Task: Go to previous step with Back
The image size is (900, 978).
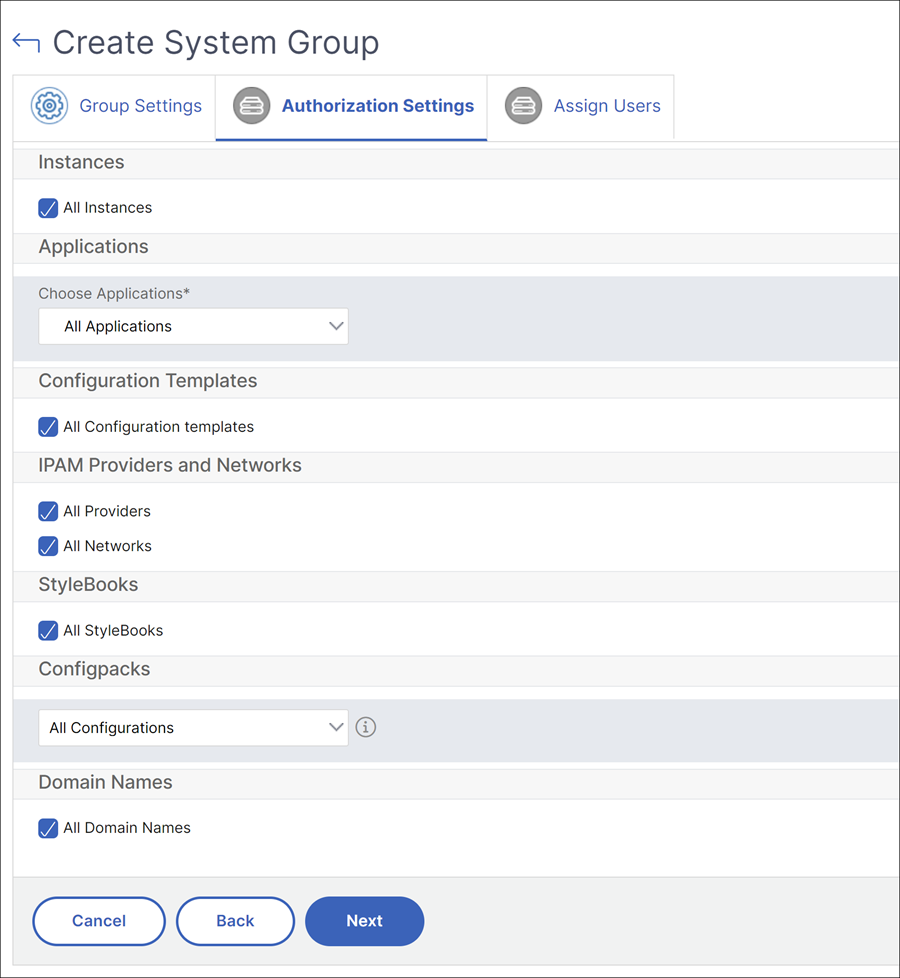Action: tap(235, 921)
